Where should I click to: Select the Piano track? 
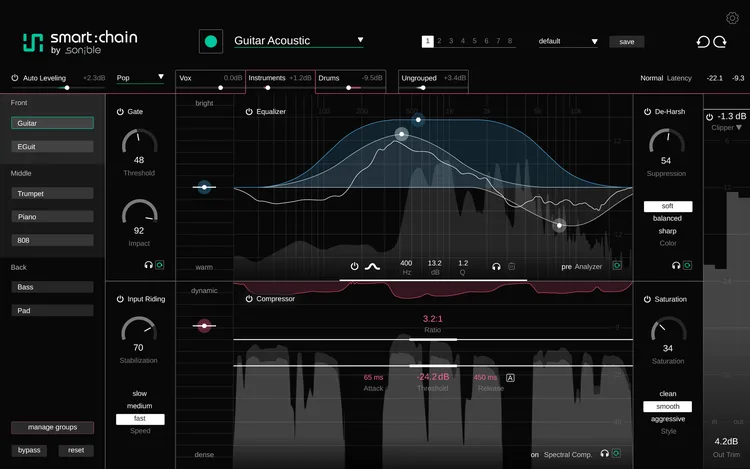[52, 217]
